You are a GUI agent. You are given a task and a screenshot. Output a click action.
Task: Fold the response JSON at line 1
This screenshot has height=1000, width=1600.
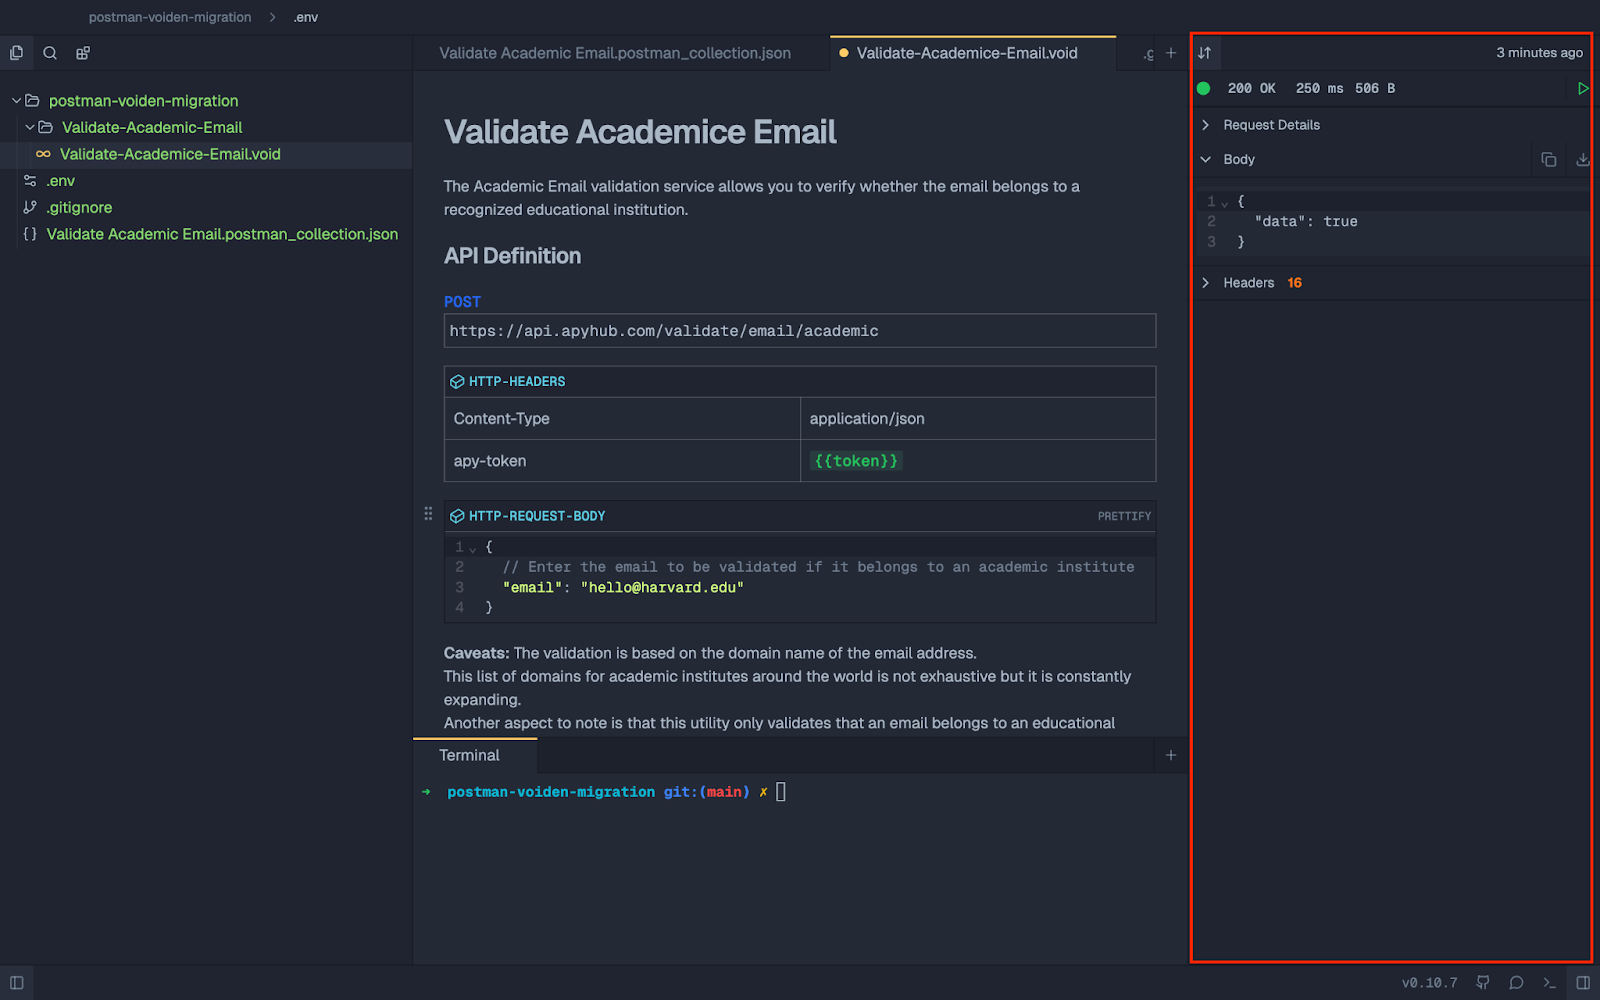[1225, 203]
